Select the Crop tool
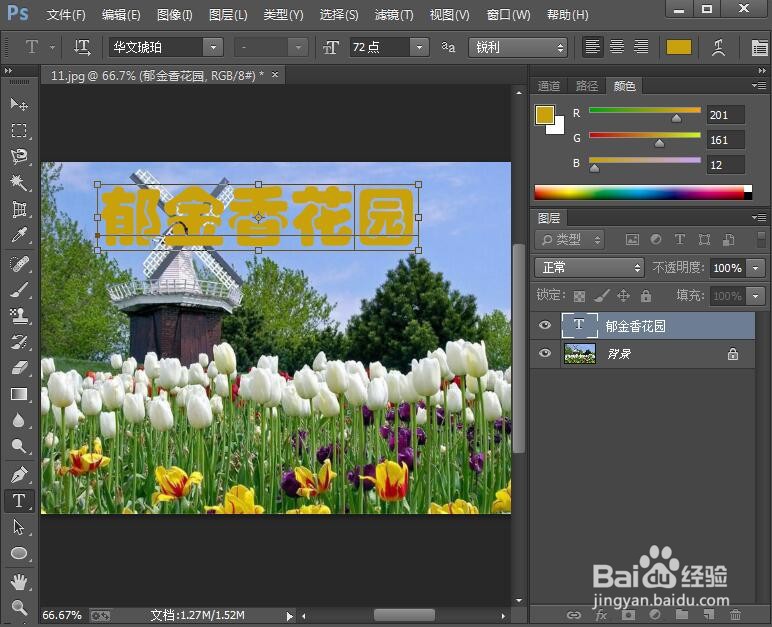This screenshot has height=627, width=772. [19, 209]
